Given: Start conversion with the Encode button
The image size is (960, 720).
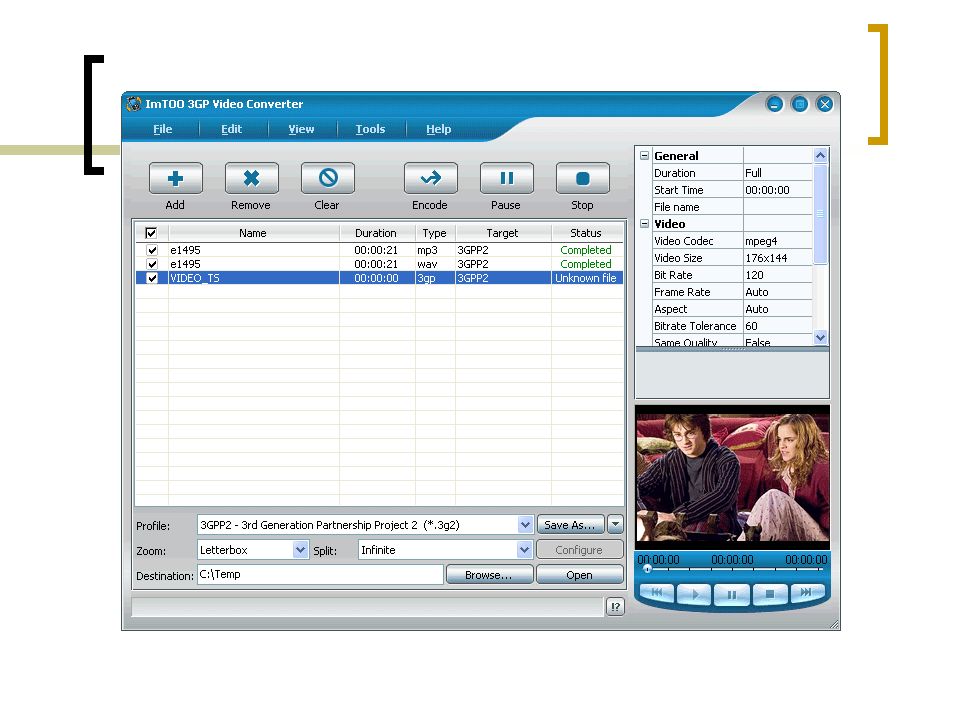Looking at the screenshot, I should pos(430,178).
